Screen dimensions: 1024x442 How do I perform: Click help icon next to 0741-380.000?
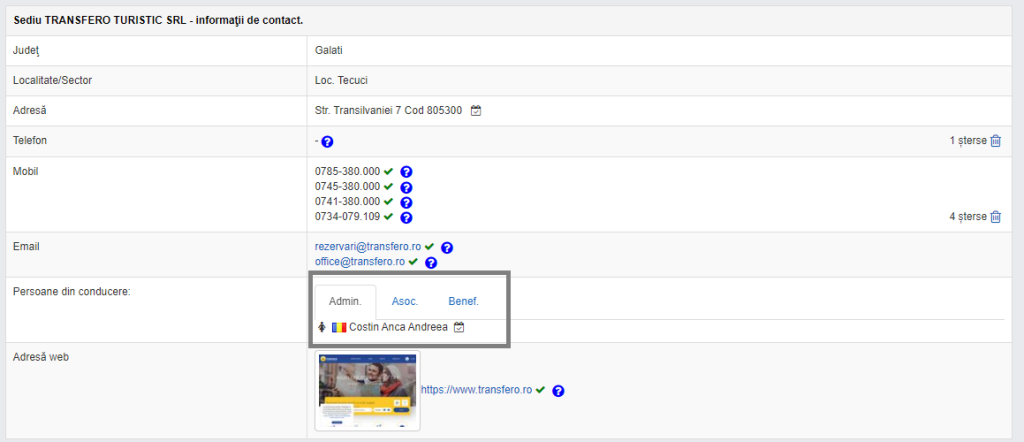coord(406,202)
